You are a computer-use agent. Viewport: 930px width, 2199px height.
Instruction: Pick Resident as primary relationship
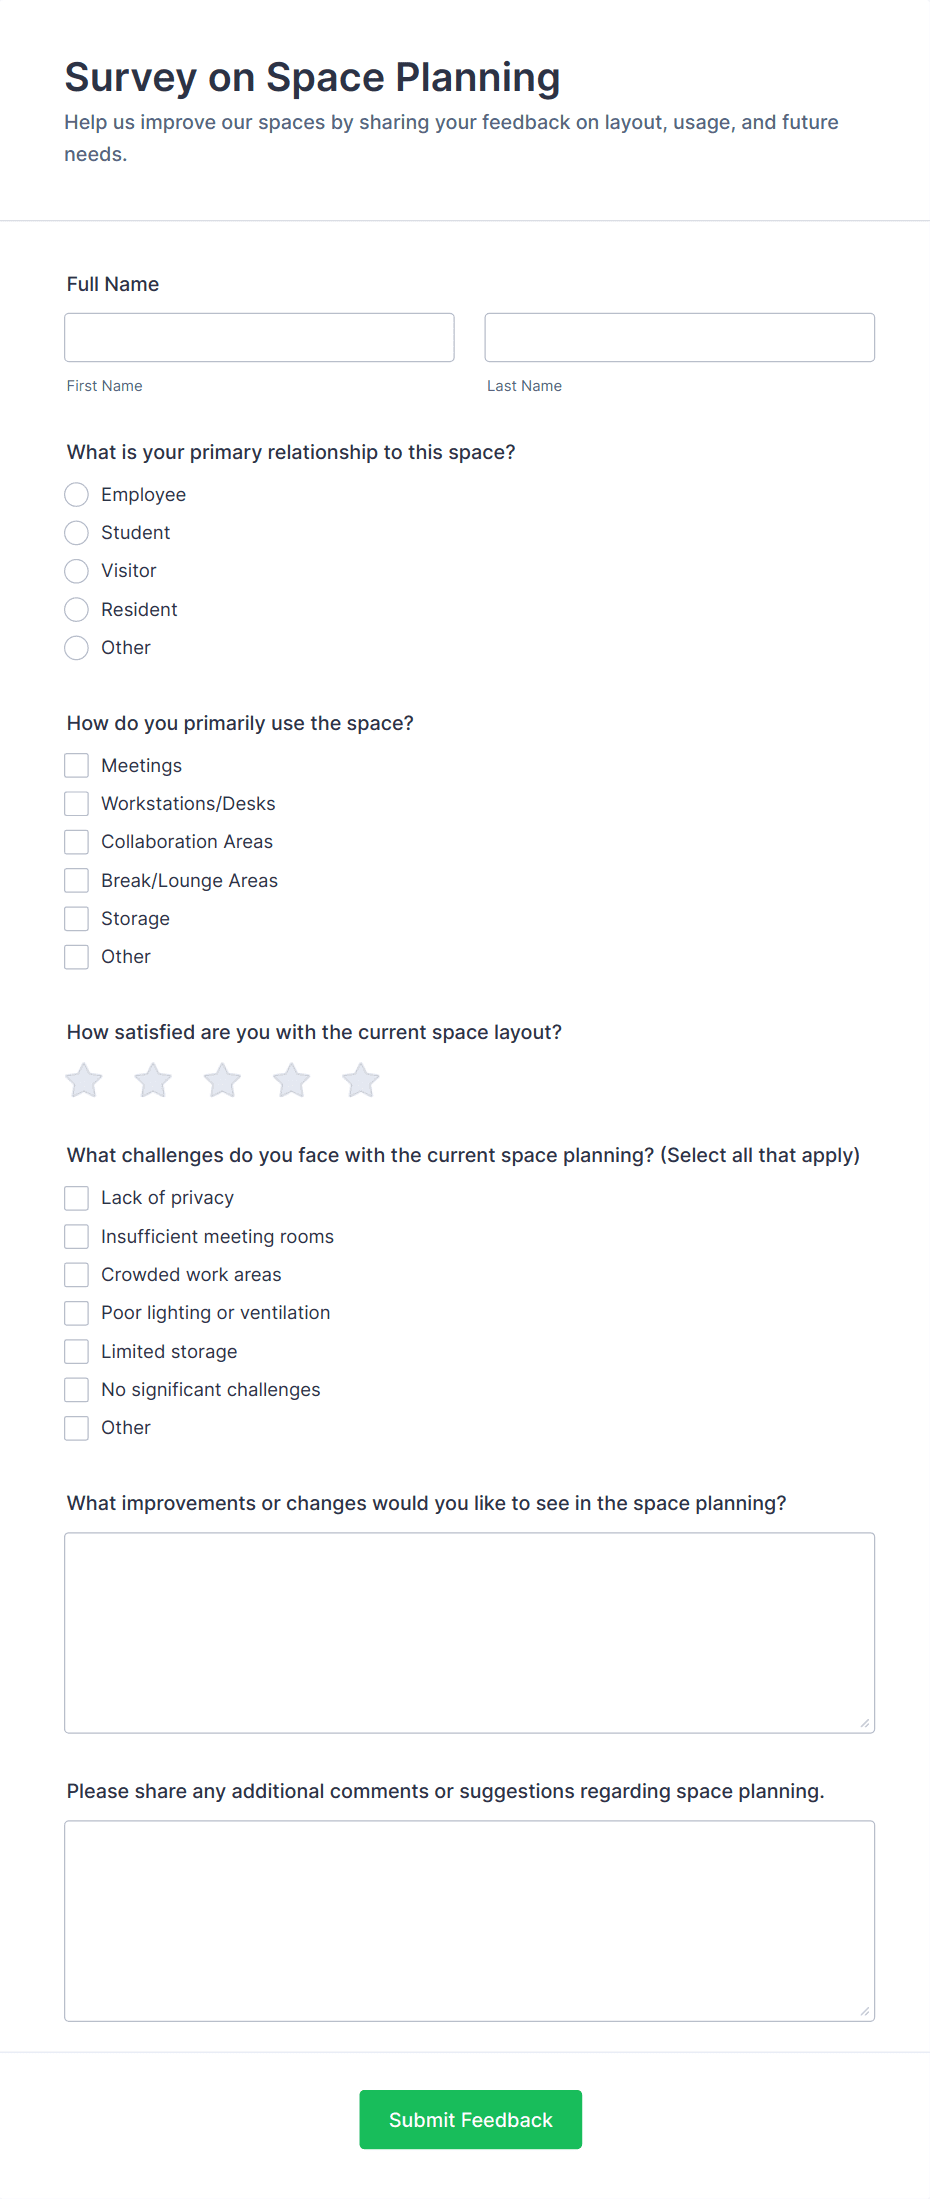point(76,609)
